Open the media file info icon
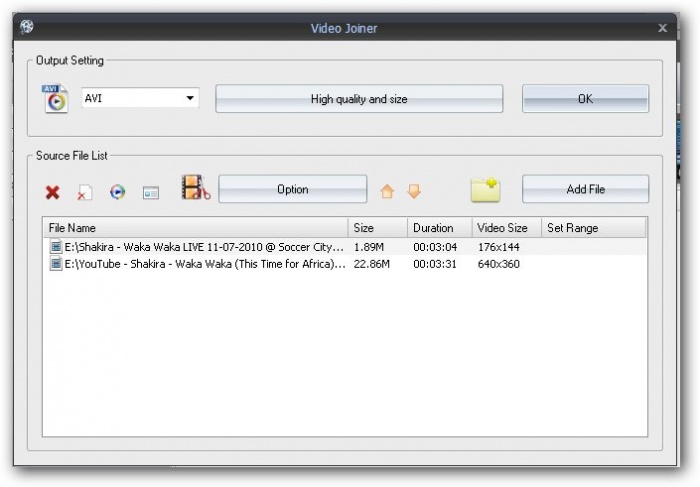The height and width of the screenshot is (487, 700). coord(151,193)
